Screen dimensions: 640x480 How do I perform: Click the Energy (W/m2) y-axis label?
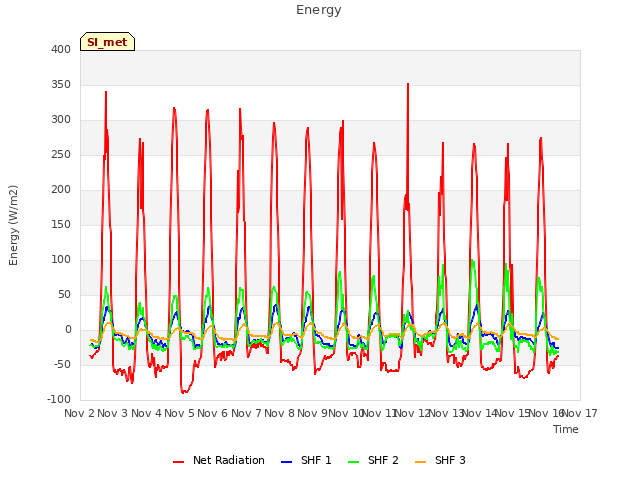click(x=13, y=225)
